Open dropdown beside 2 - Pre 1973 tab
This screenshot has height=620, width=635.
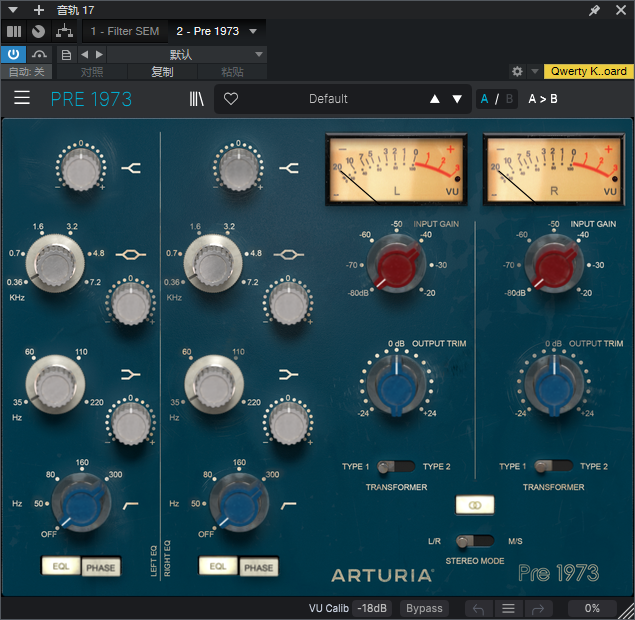click(253, 31)
